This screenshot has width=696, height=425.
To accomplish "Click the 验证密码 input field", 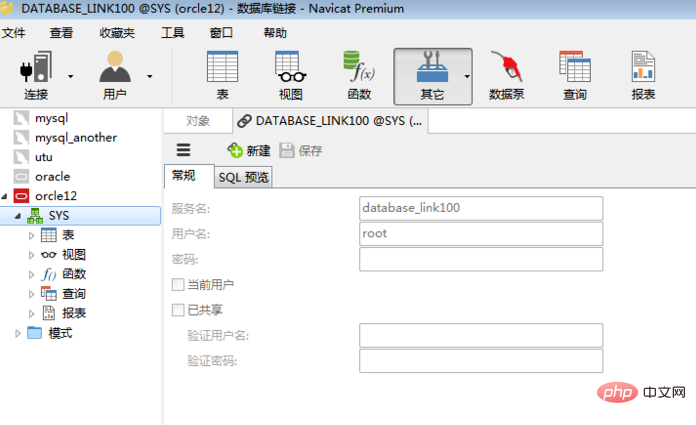I will tap(481, 361).
